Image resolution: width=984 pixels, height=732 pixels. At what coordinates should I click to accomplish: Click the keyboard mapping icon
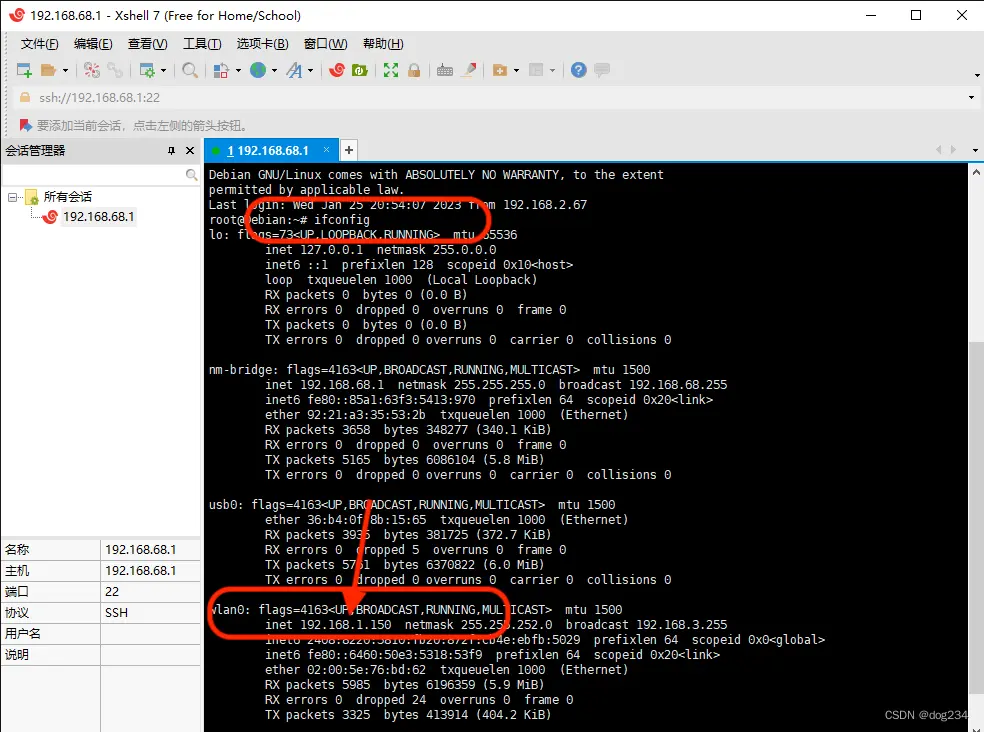click(x=445, y=70)
